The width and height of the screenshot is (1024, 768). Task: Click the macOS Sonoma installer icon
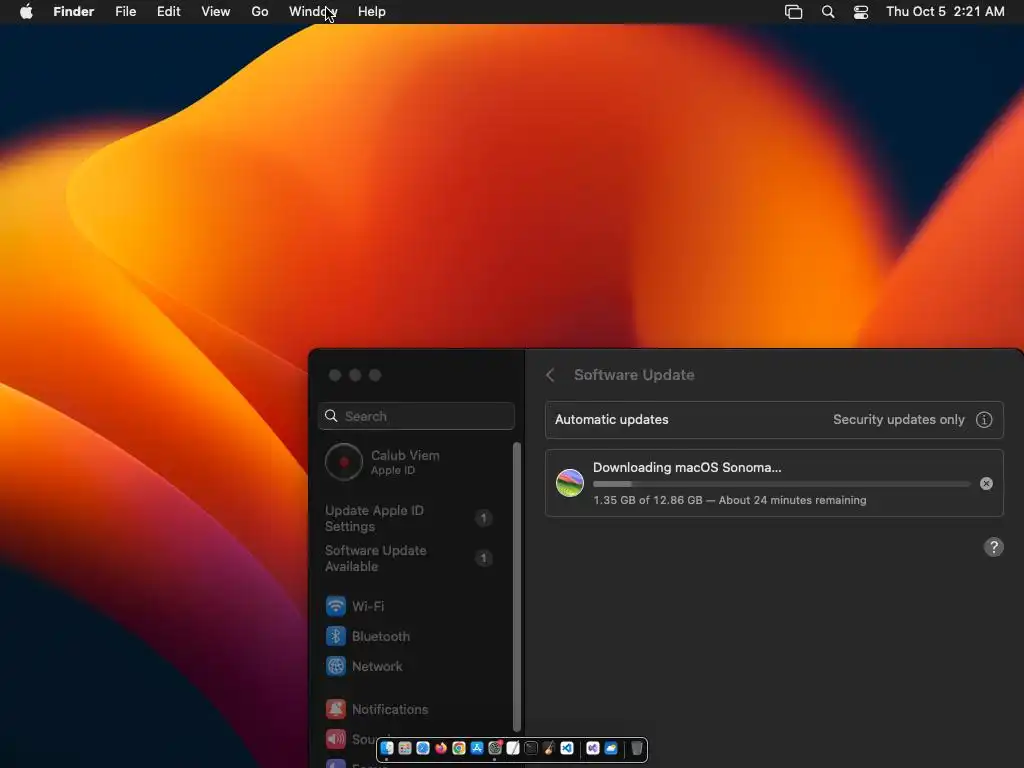[569, 483]
